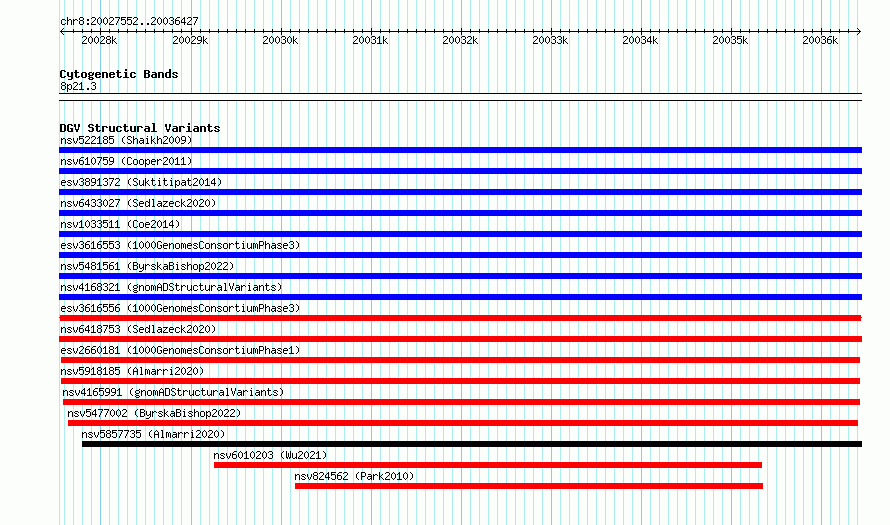Click nsv4168321 (gnomADStructuralVariants) label
This screenshot has height=525, width=890.
171,287
